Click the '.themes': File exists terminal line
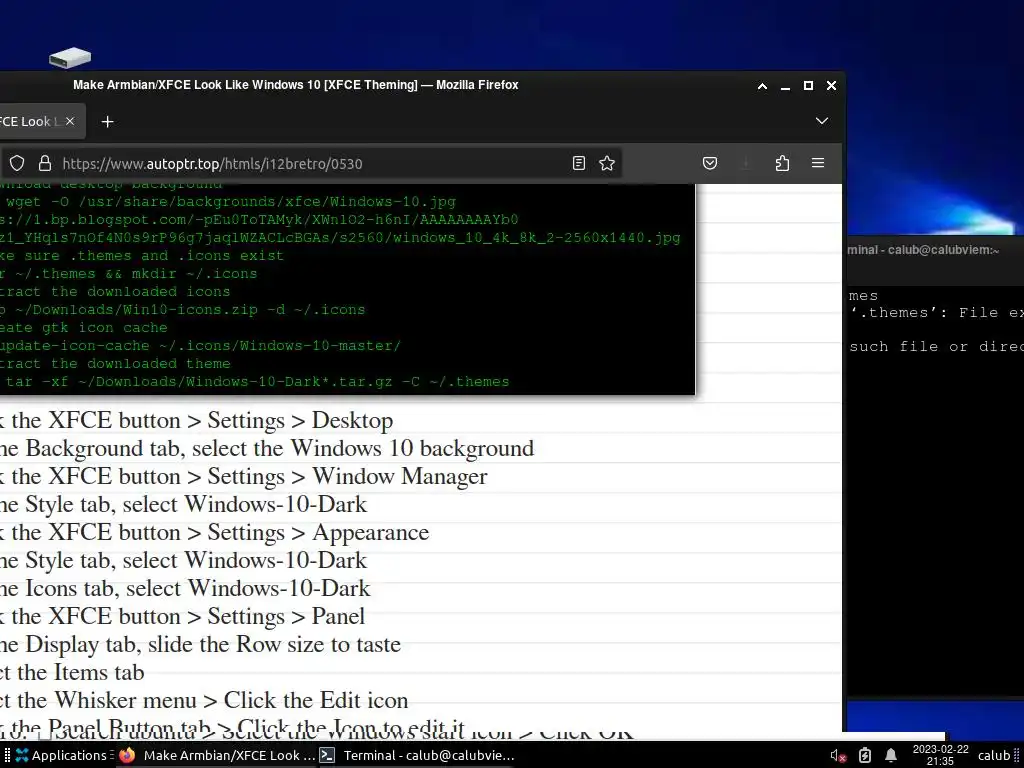The height and width of the screenshot is (768, 1024). click(936, 313)
